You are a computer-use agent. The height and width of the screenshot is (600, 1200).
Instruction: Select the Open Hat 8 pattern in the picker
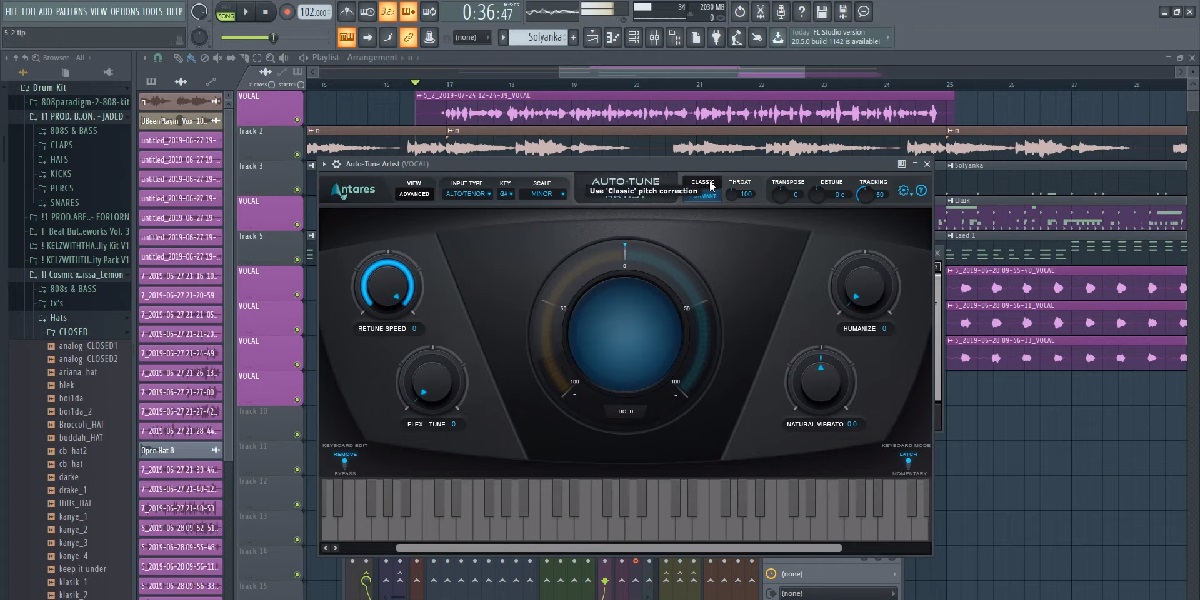tap(180, 450)
